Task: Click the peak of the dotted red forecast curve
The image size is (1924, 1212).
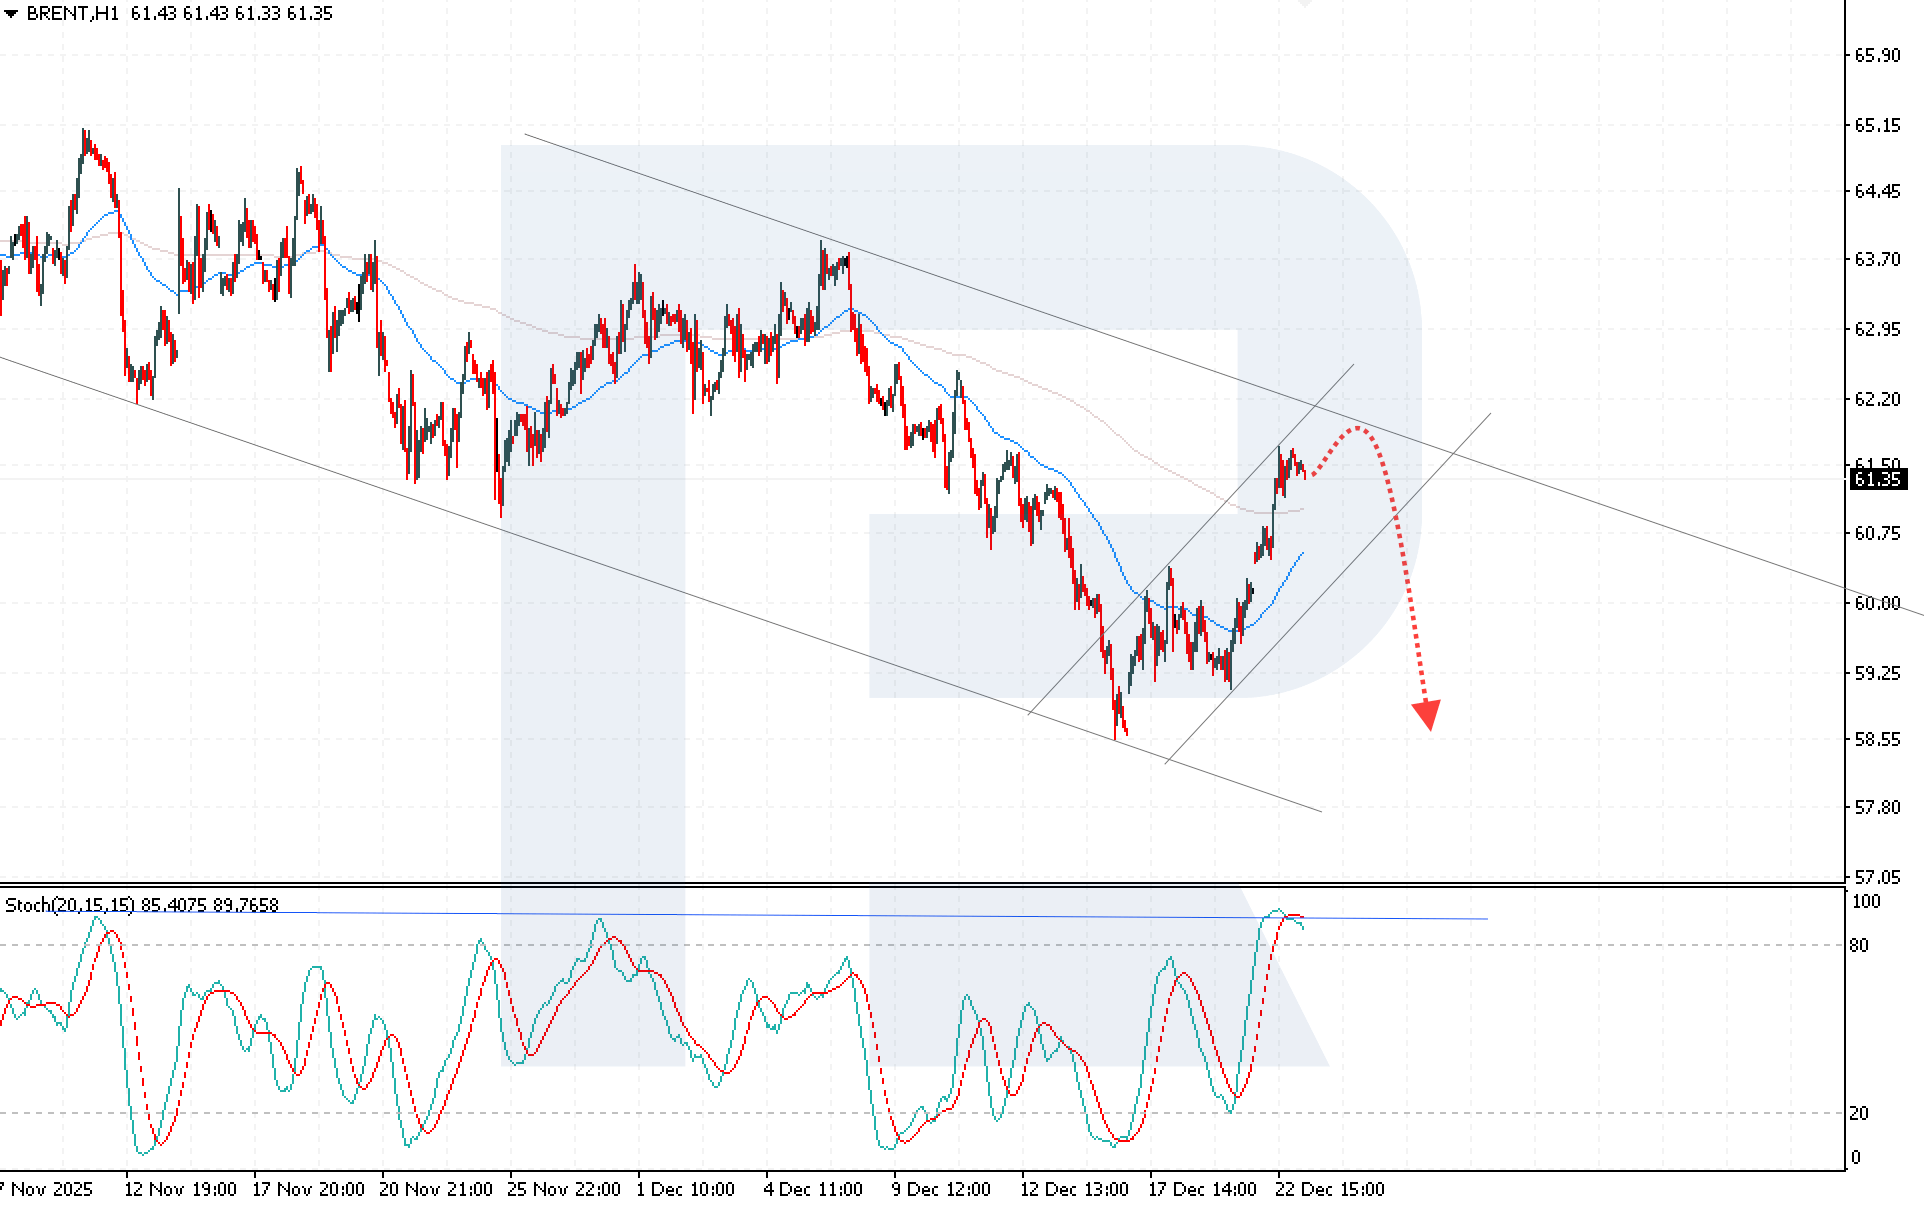Action: pyautogui.click(x=1357, y=429)
